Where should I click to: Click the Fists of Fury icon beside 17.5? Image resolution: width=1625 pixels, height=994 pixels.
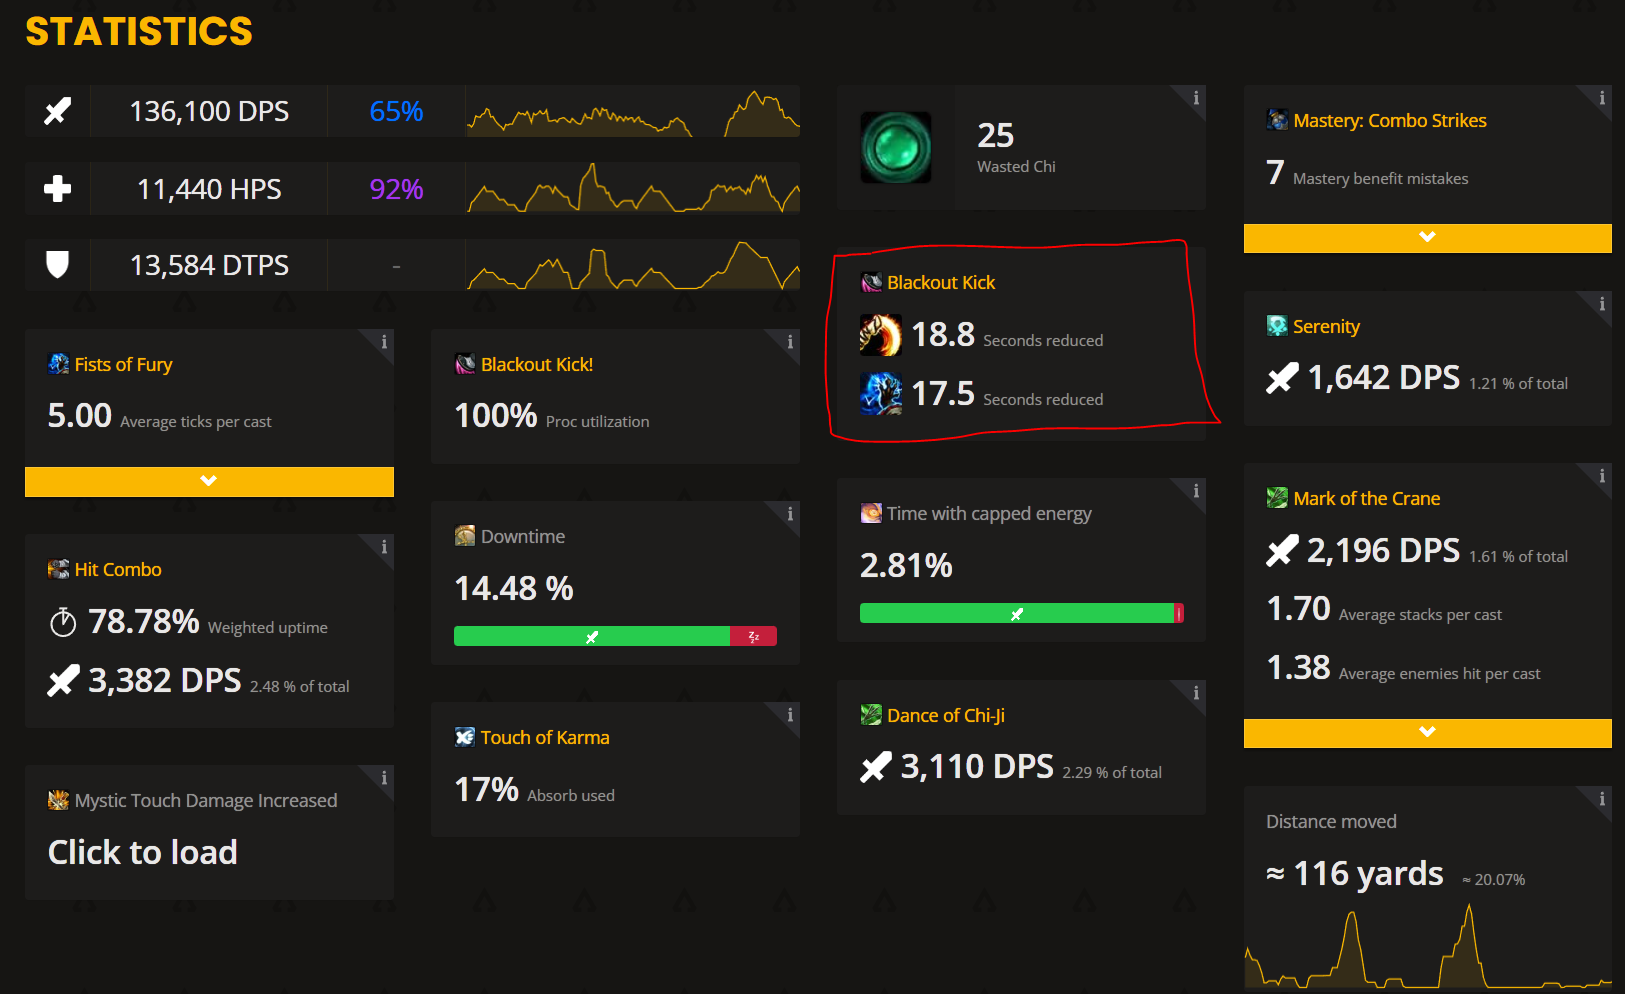coord(880,393)
